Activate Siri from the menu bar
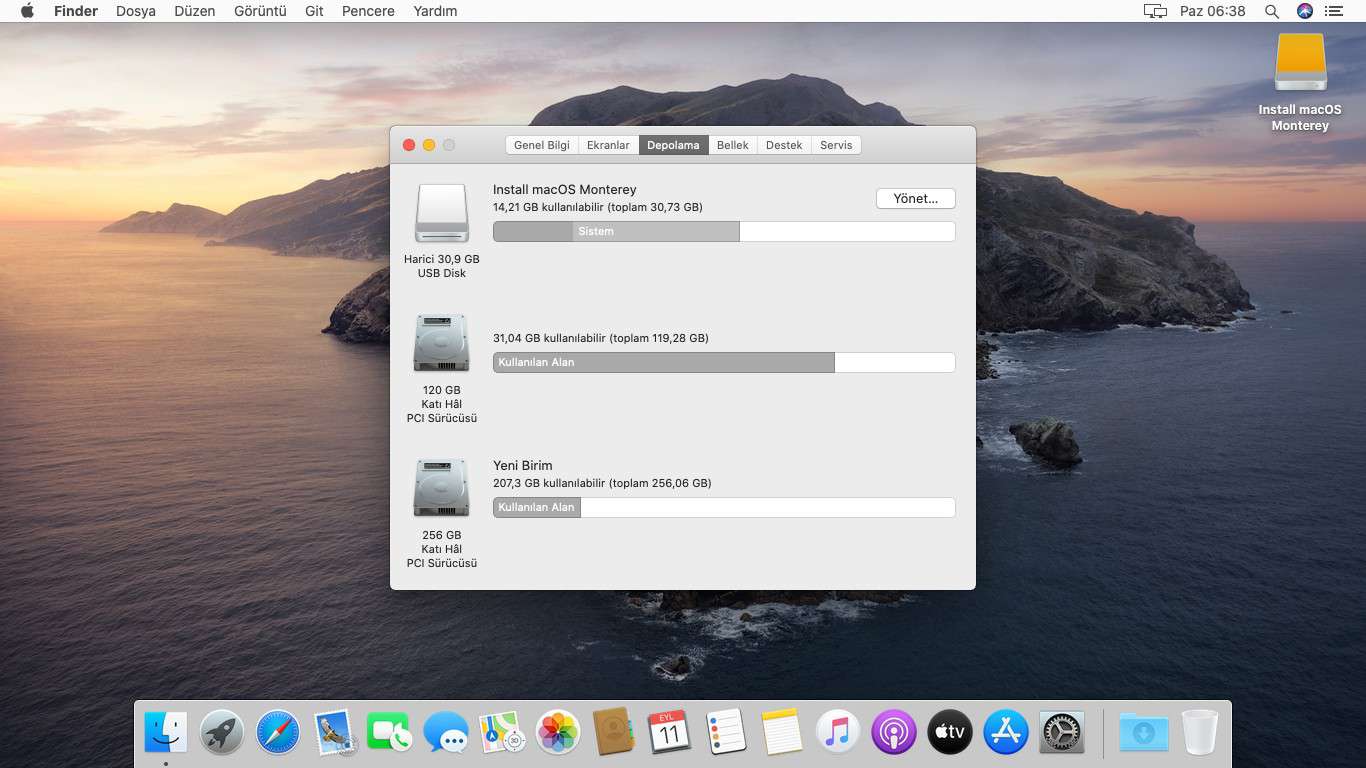1366x768 pixels. click(x=1304, y=11)
